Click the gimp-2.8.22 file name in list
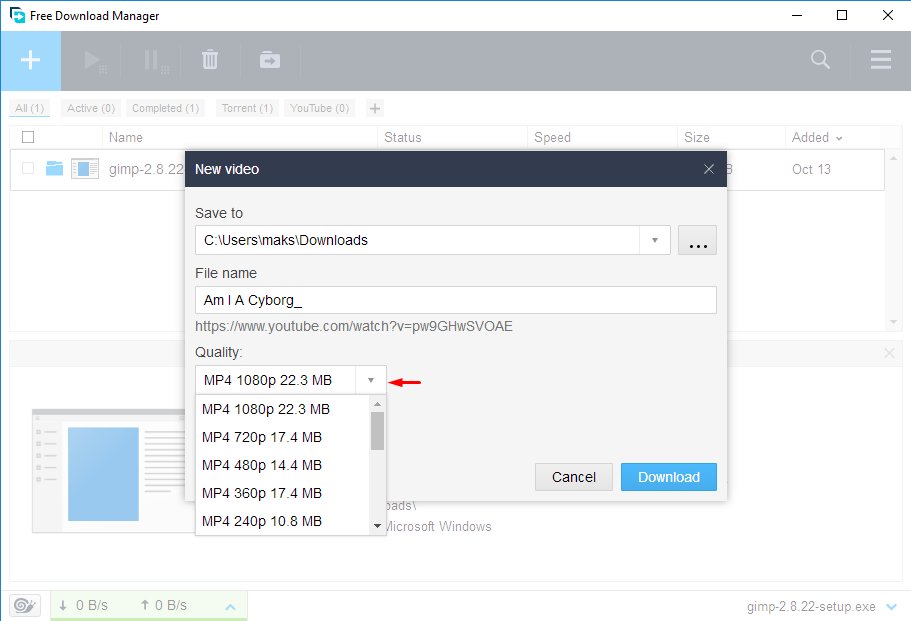Image resolution: width=911 pixels, height=621 pixels. click(146, 169)
